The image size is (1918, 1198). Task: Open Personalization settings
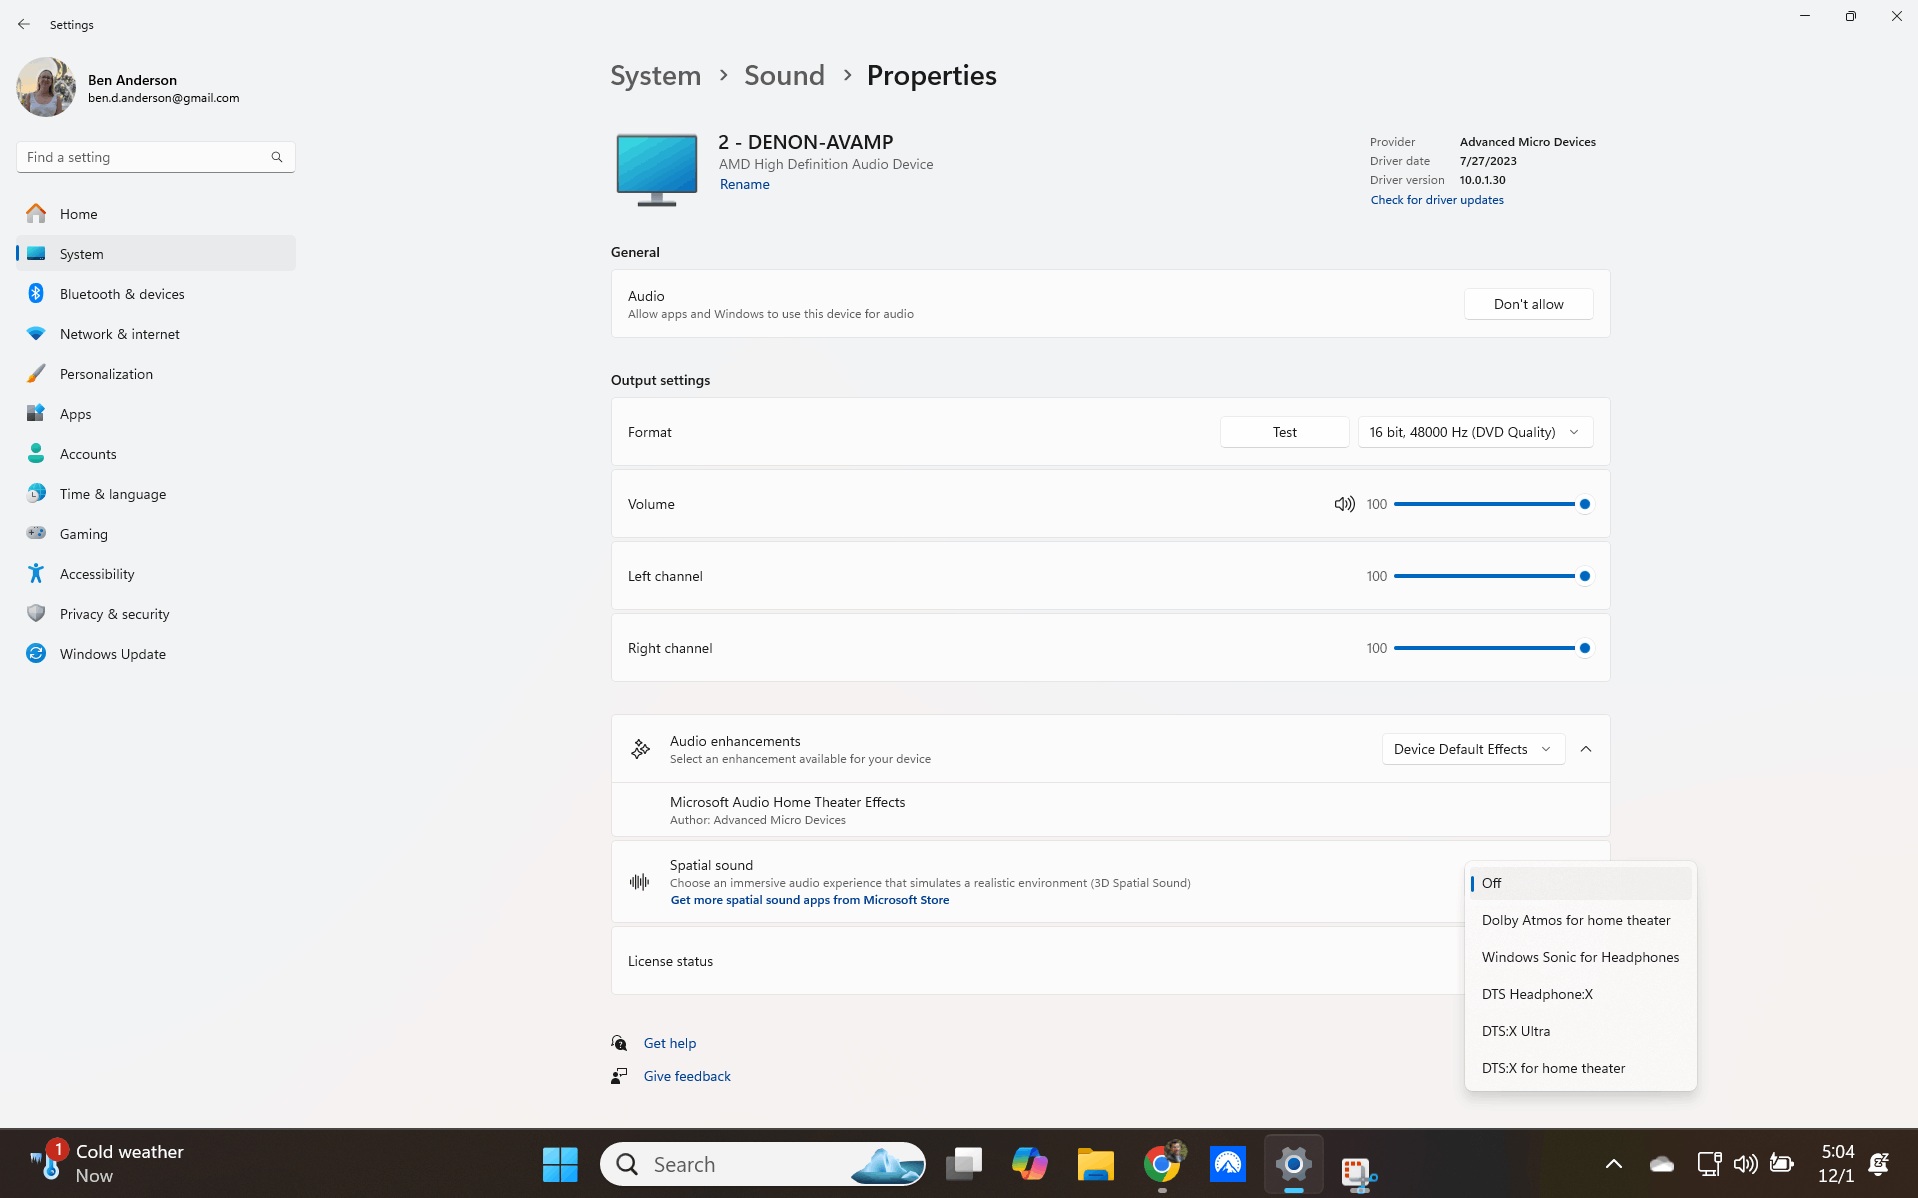(x=156, y=374)
